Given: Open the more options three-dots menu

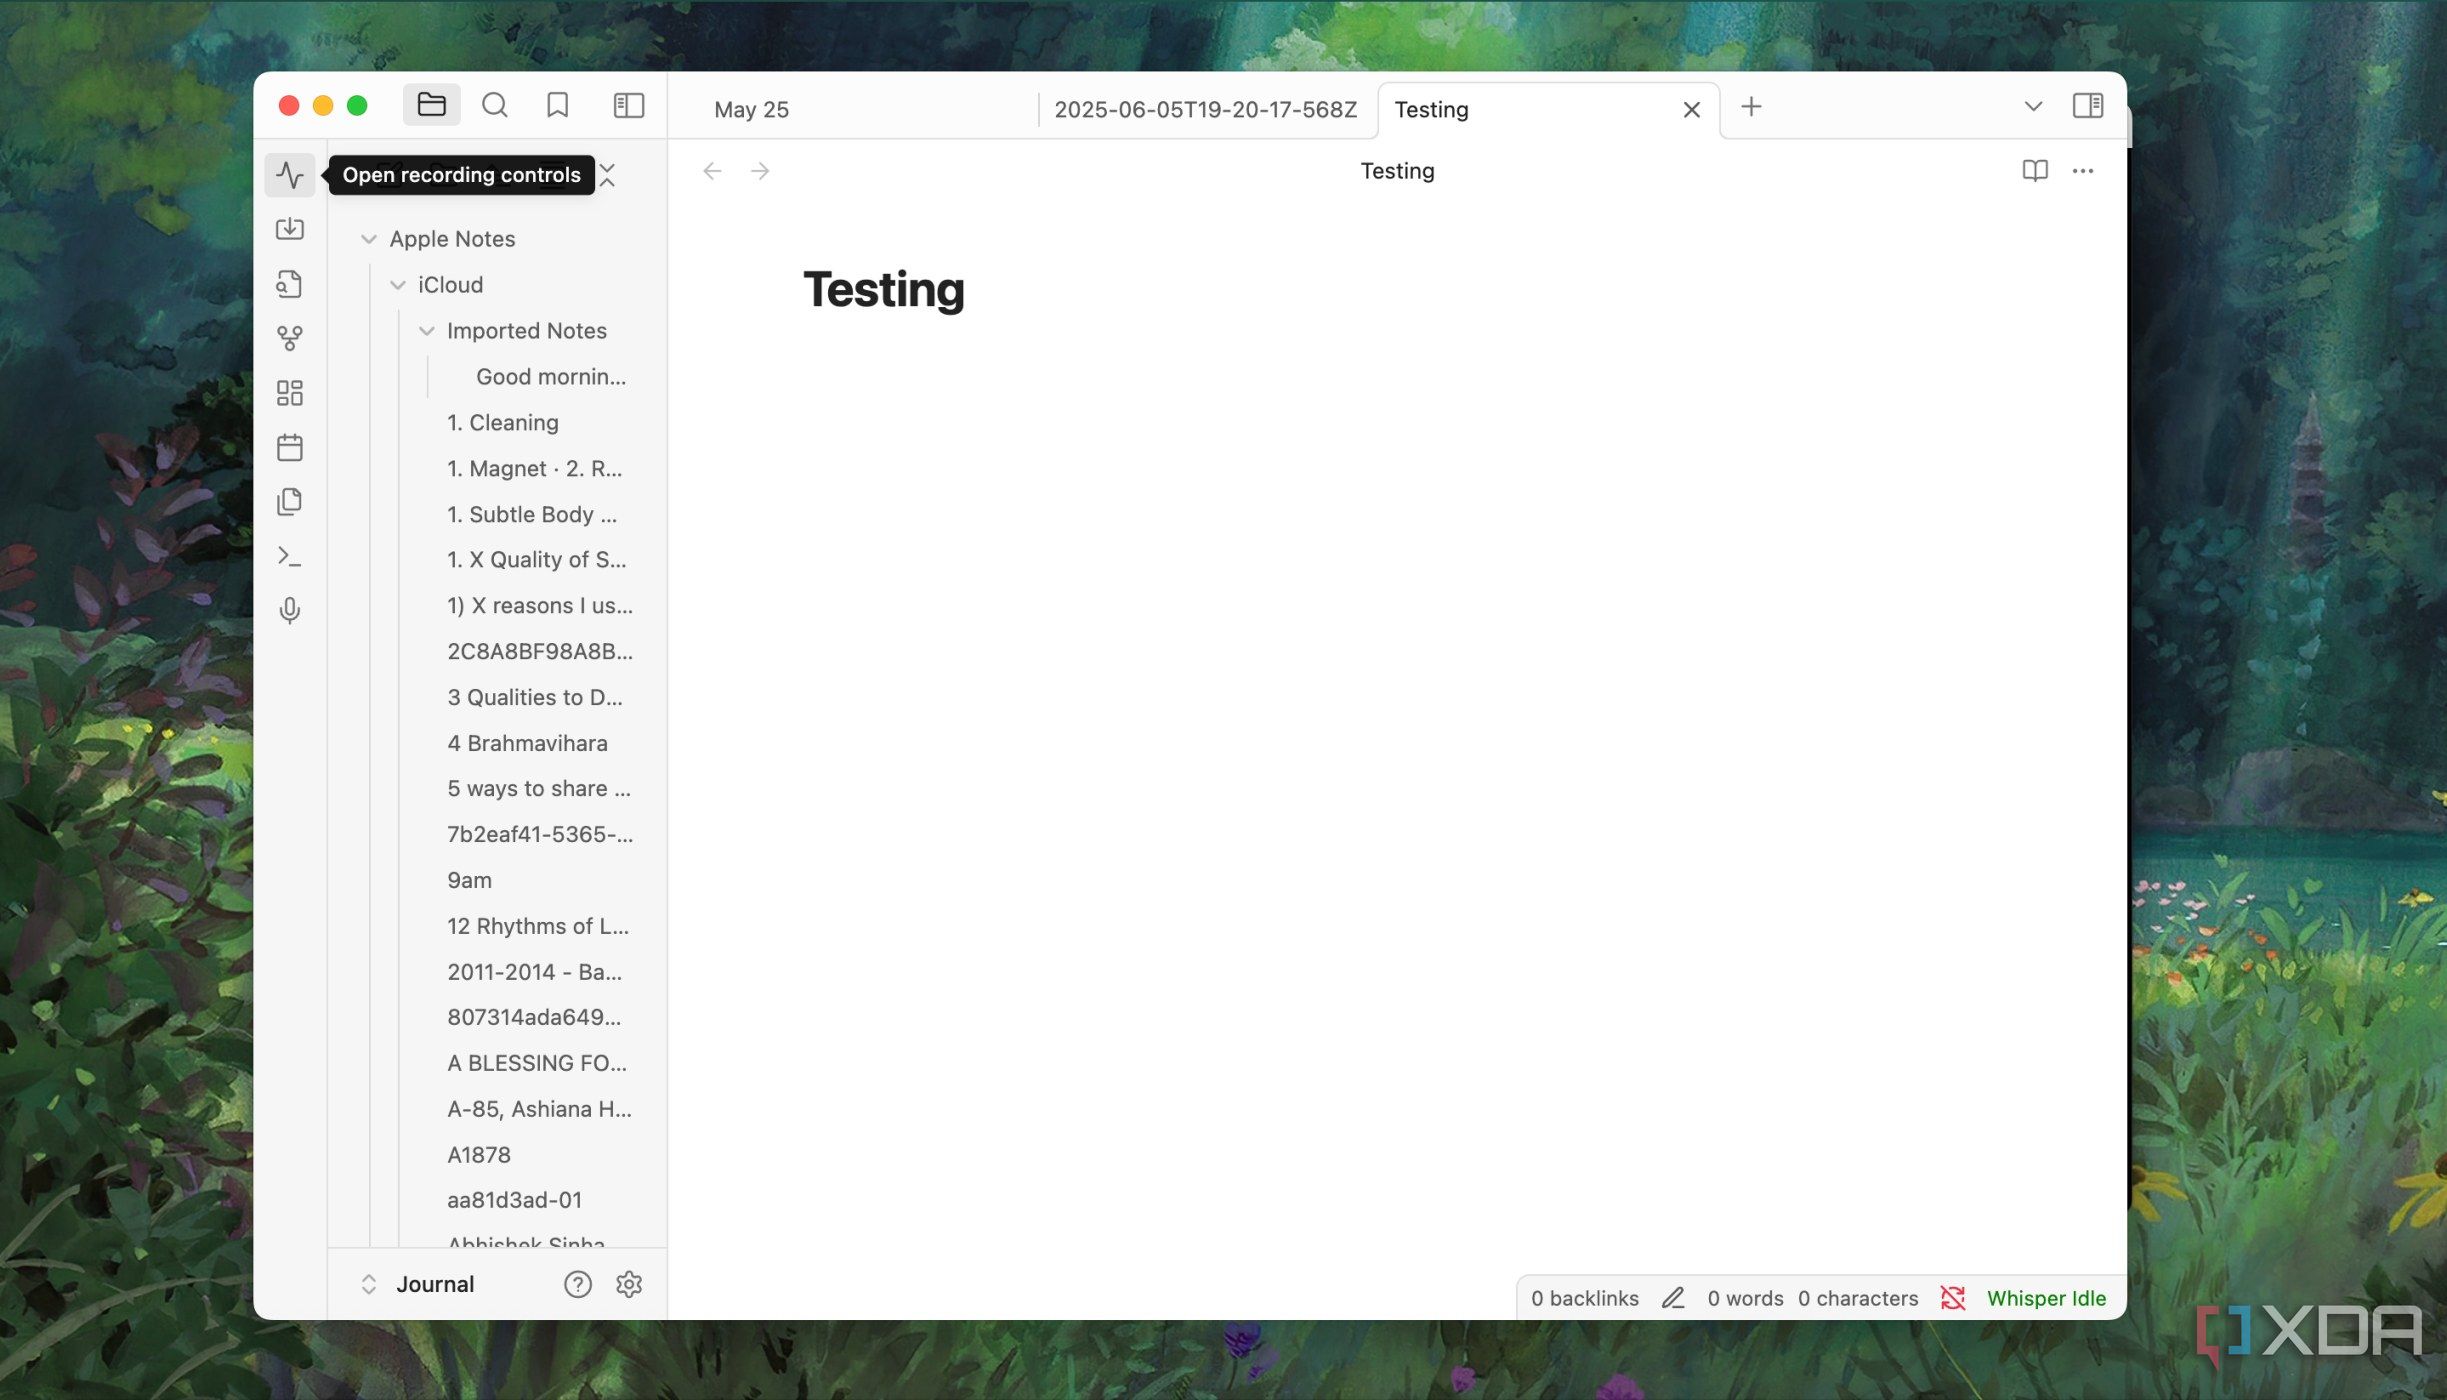Looking at the screenshot, I should point(2083,171).
